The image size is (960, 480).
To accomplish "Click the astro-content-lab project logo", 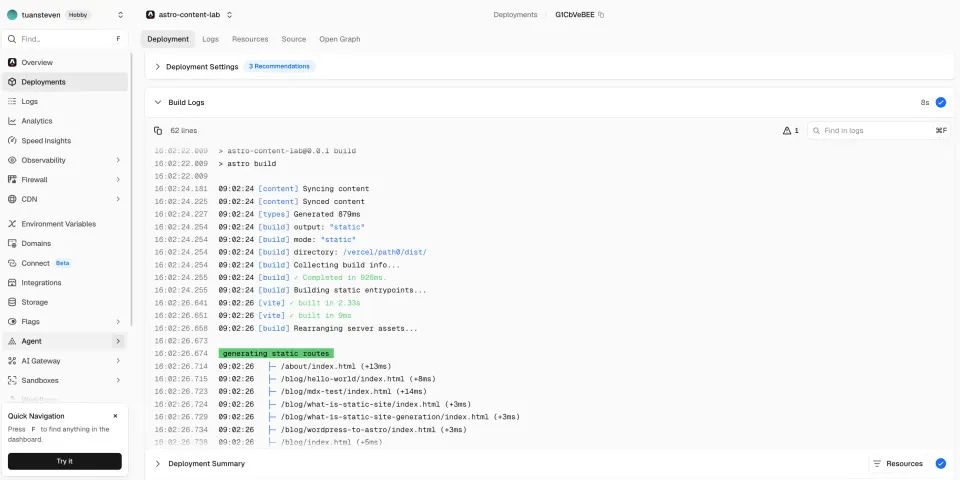I will [151, 15].
